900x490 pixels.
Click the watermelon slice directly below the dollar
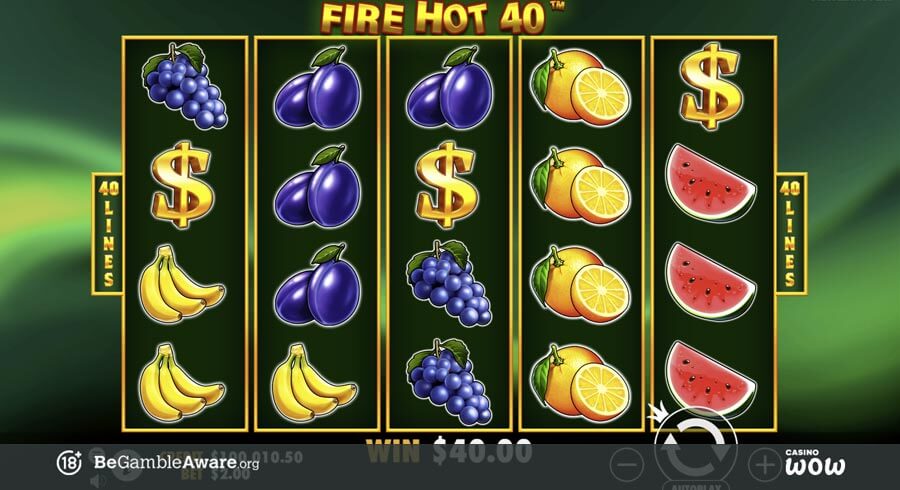point(711,184)
